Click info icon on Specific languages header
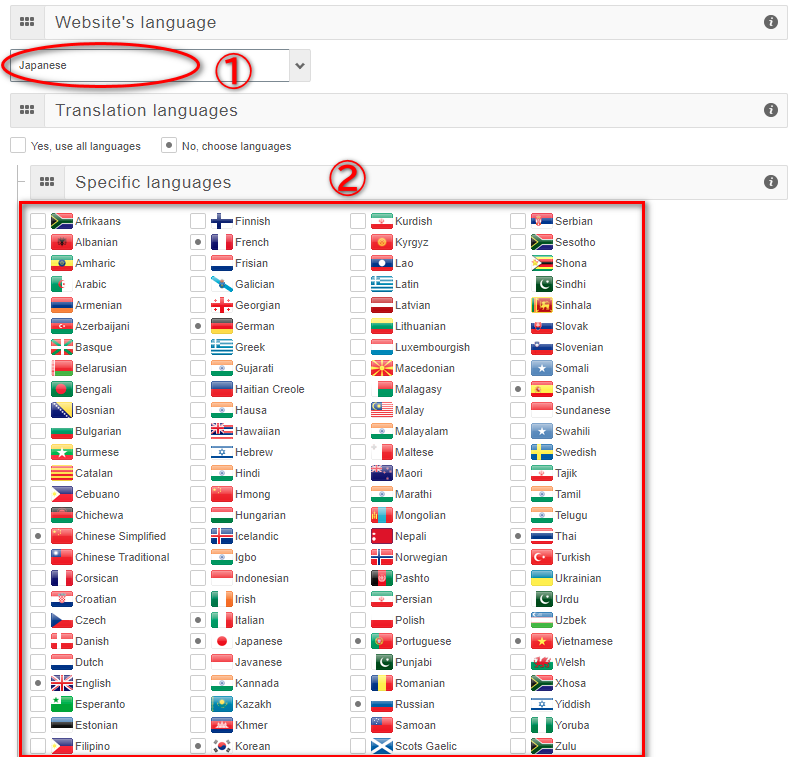This screenshot has width=797, height=757. (x=770, y=182)
